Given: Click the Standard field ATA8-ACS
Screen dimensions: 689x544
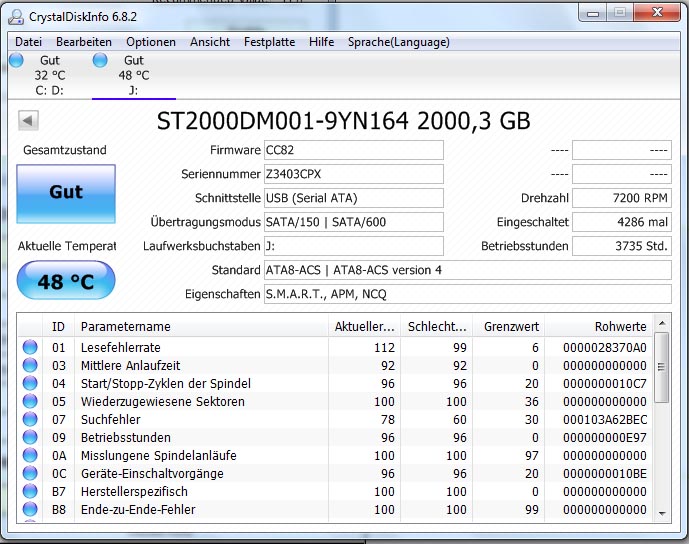Looking at the screenshot, I should [468, 270].
